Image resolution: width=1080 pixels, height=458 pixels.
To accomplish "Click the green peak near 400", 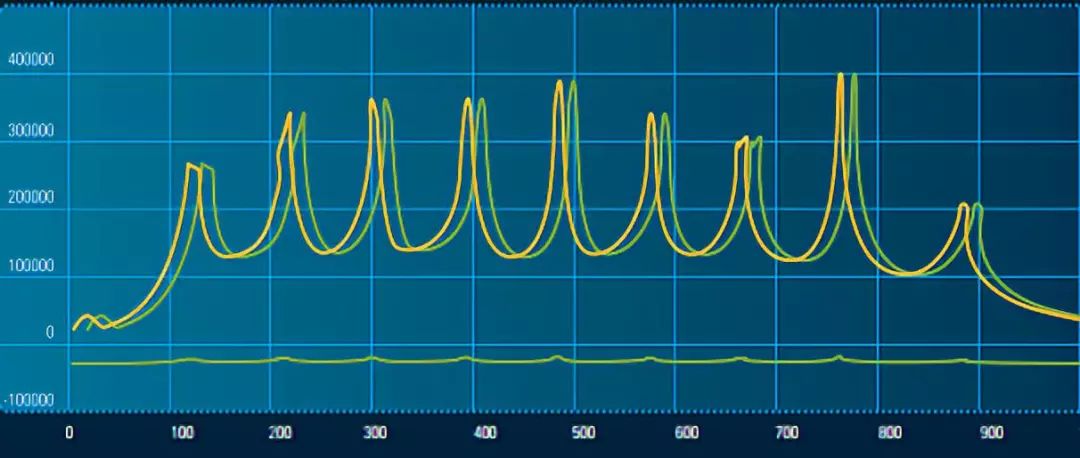I will 481,100.
